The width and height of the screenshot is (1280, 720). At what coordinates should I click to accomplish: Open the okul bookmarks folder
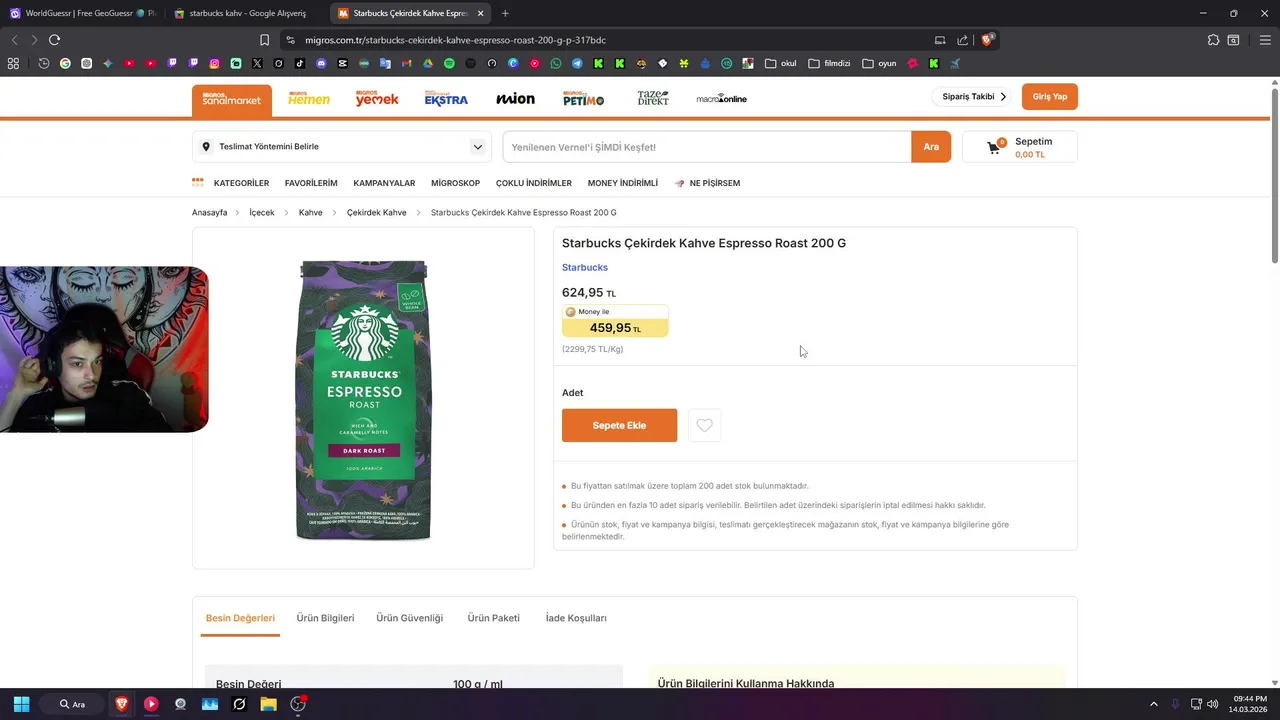click(x=781, y=63)
